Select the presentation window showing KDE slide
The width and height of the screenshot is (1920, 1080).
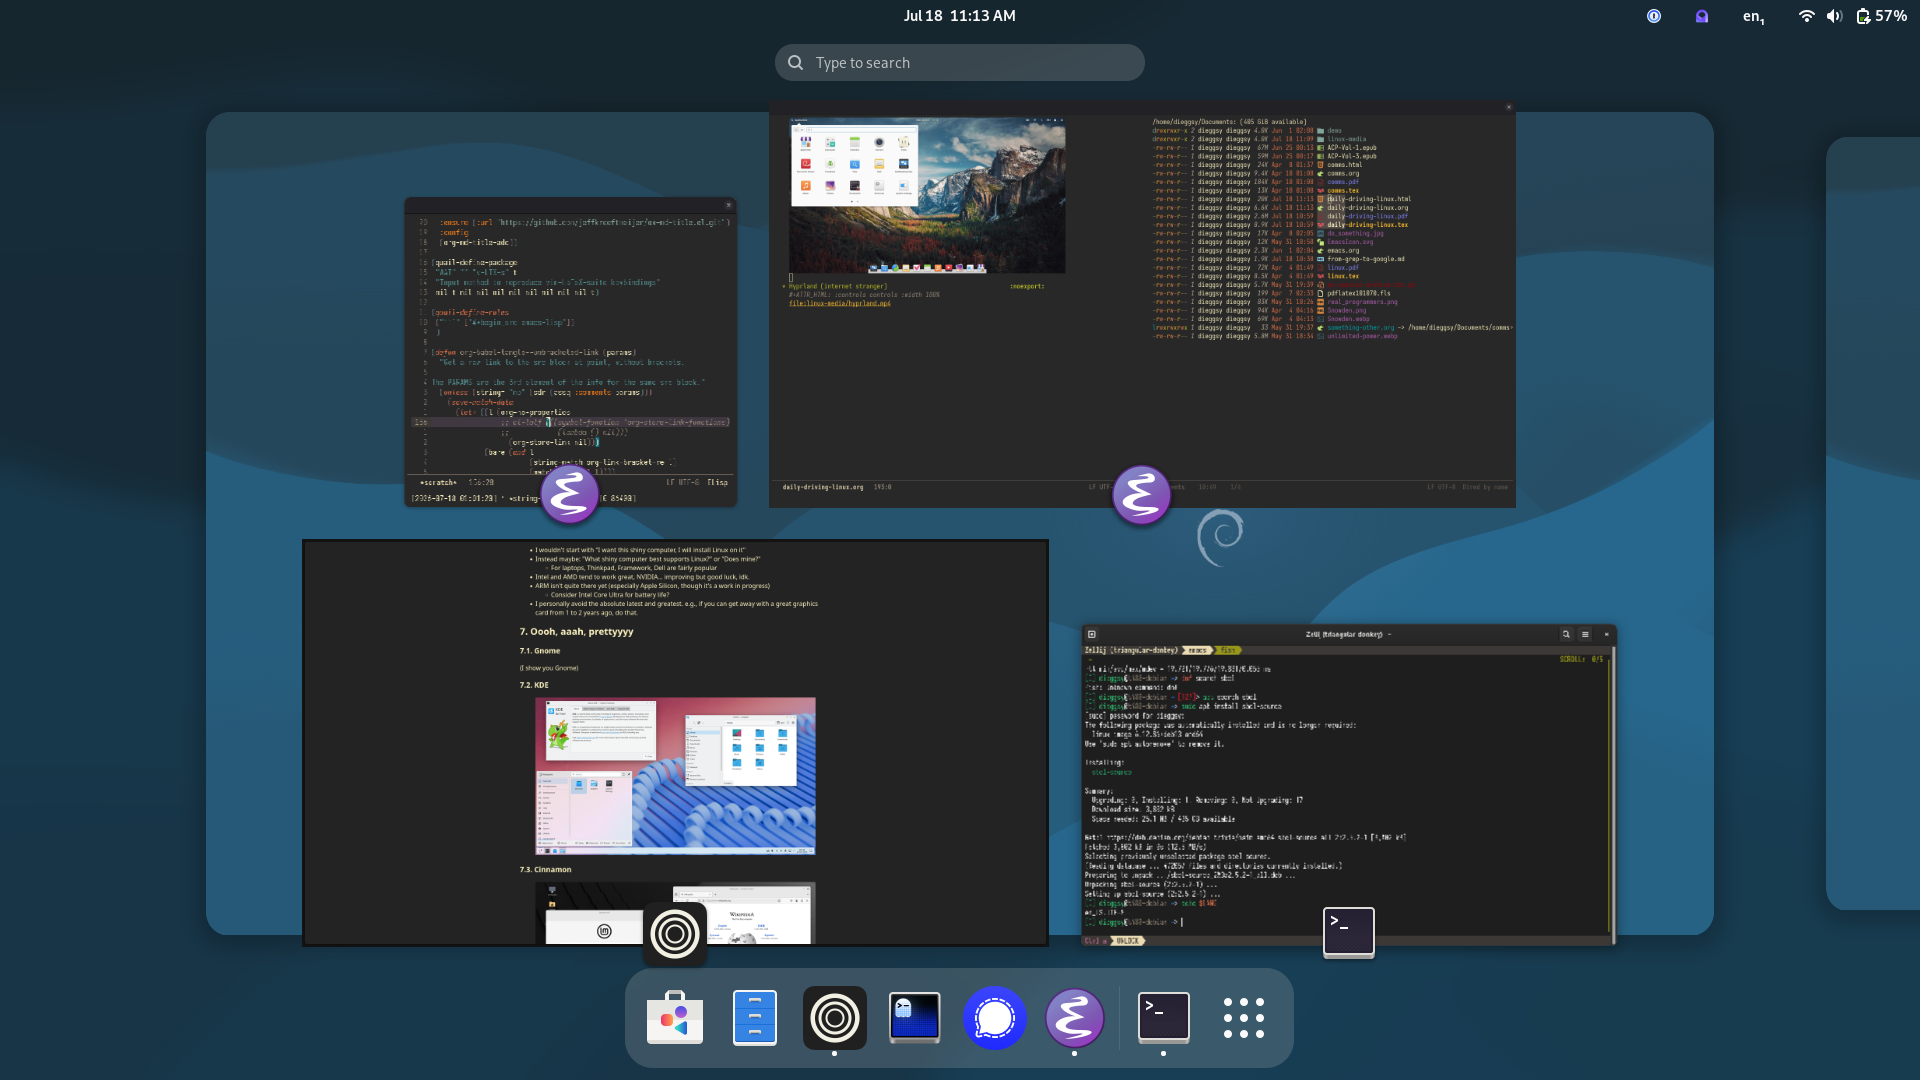point(675,743)
